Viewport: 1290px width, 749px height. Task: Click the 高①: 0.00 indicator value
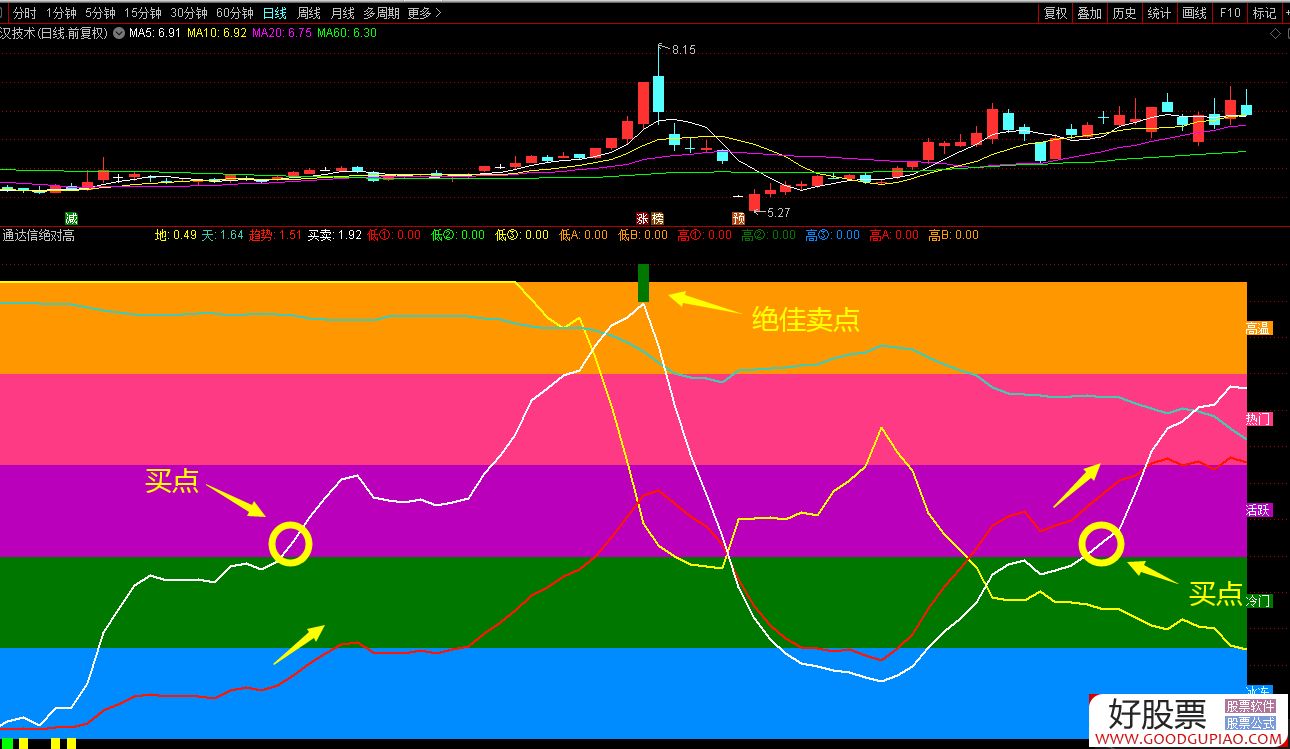pyautogui.click(x=704, y=236)
